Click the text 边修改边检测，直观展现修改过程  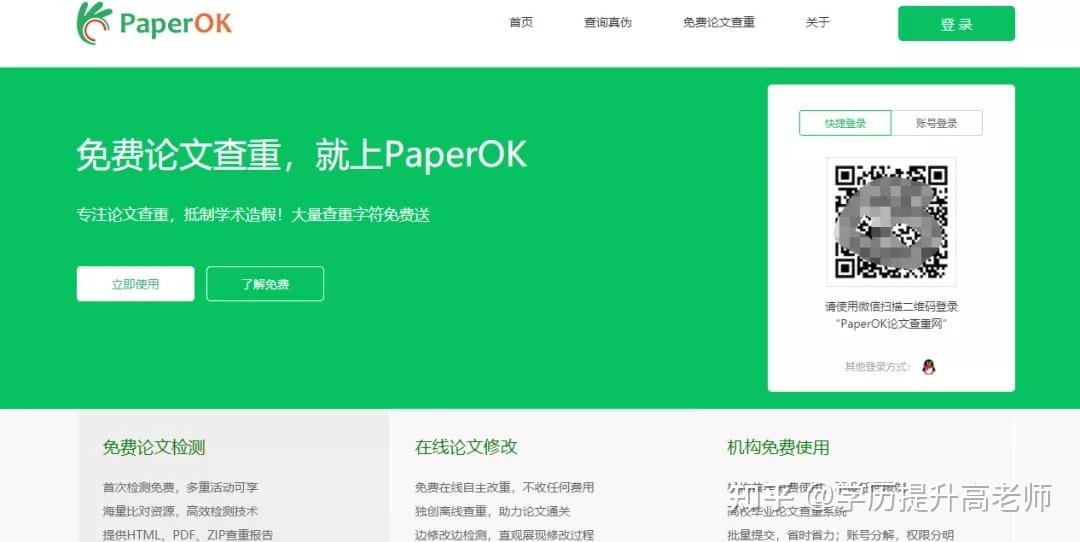(504, 535)
